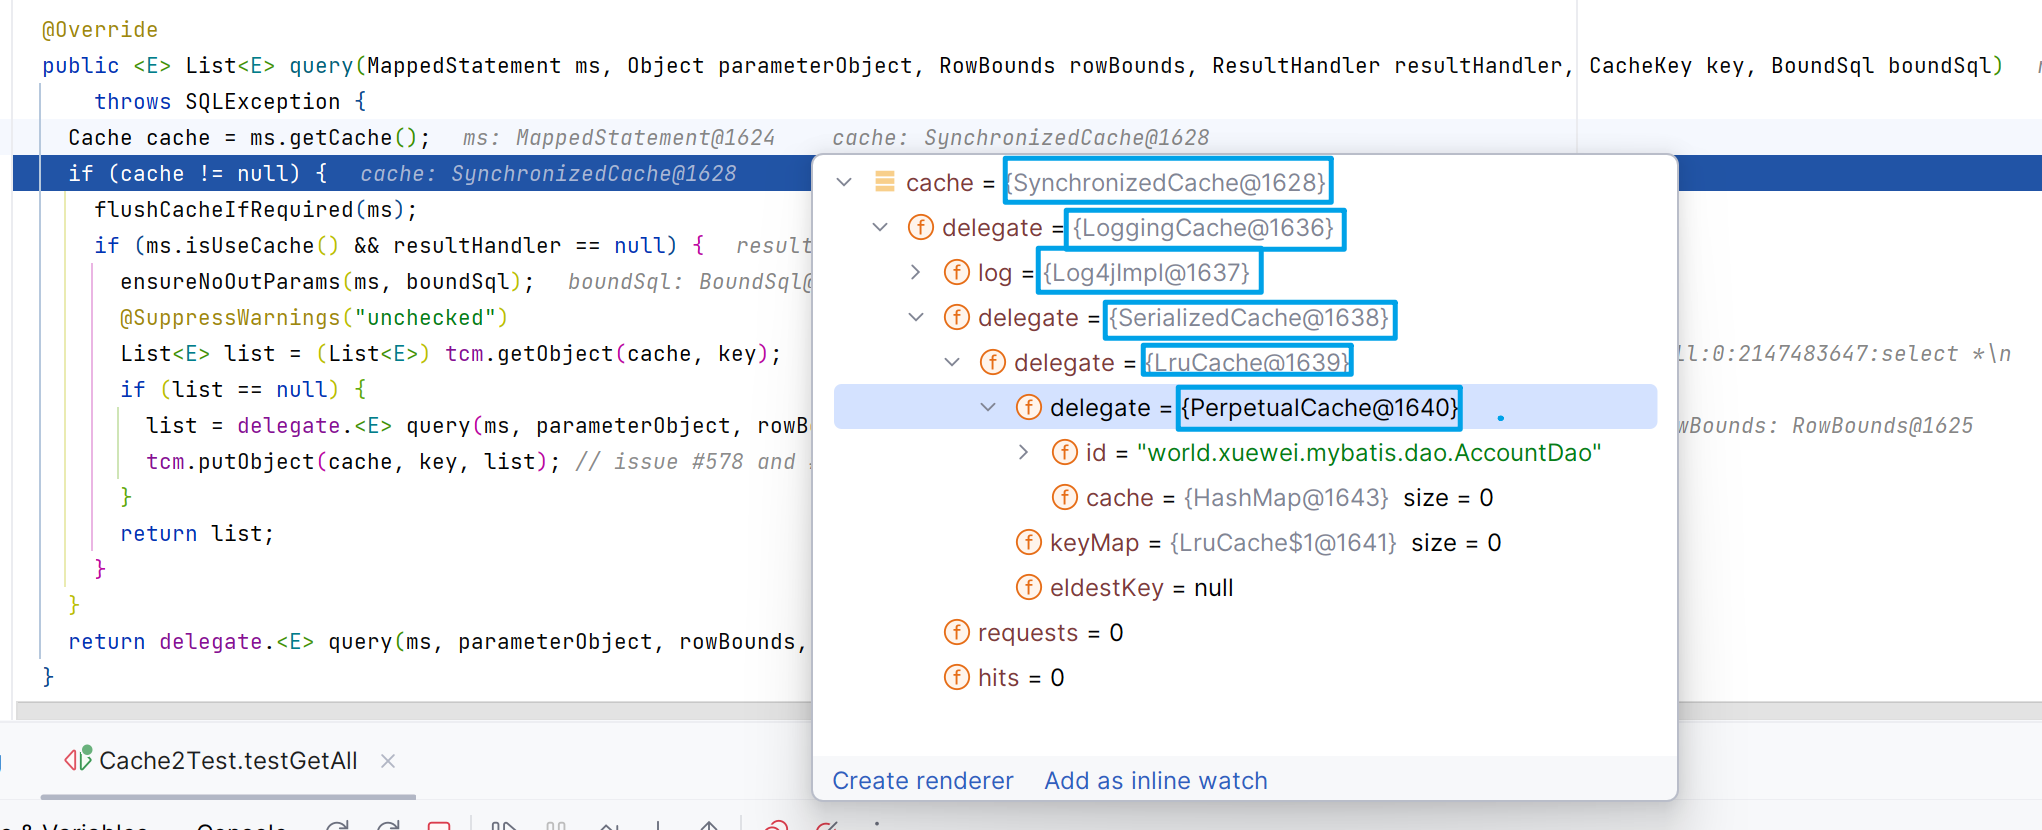Select the {LruCache@1639} value
The width and height of the screenshot is (2042, 830).
click(x=1247, y=362)
